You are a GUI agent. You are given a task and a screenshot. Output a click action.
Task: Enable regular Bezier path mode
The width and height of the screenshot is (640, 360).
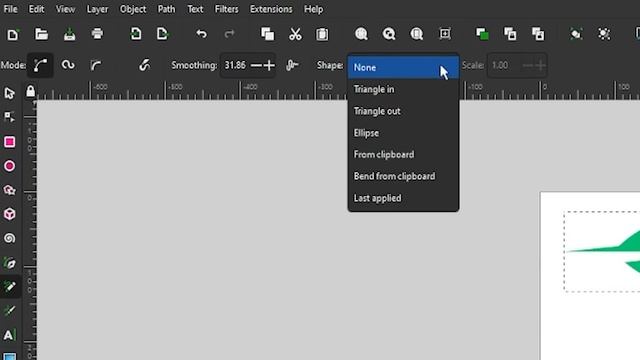pos(40,65)
